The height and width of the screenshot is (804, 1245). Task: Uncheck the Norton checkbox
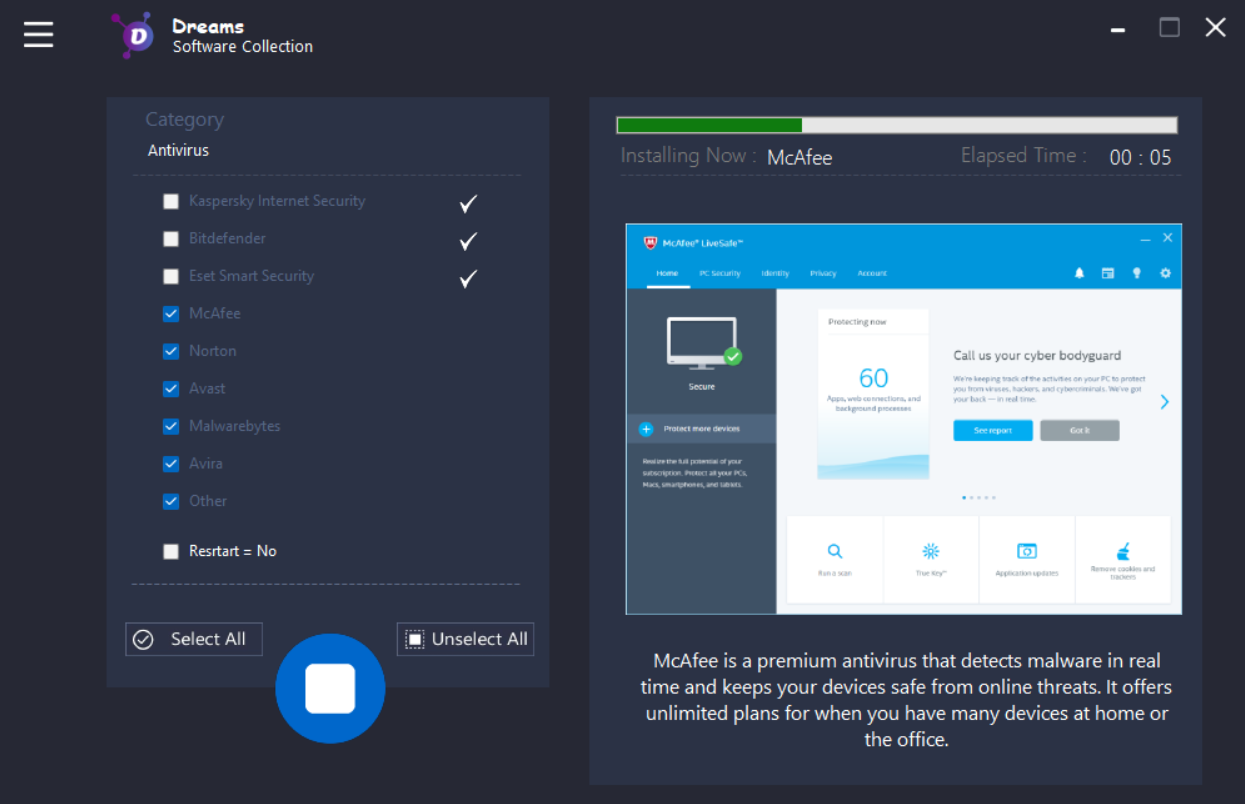[171, 351]
